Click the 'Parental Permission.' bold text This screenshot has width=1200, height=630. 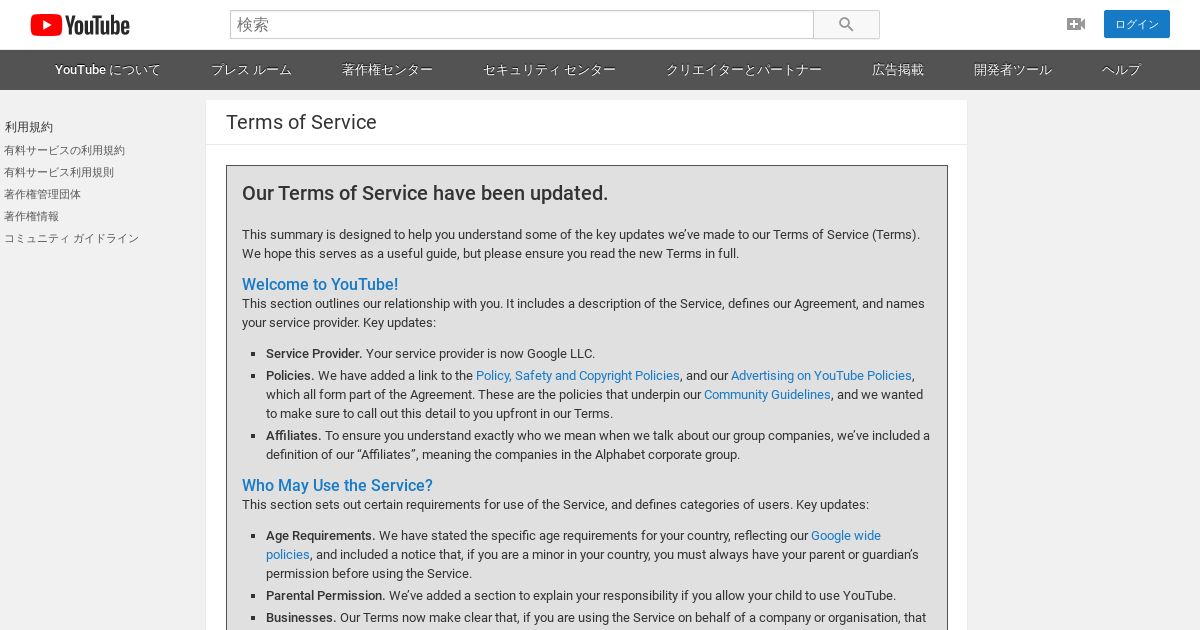(x=326, y=596)
